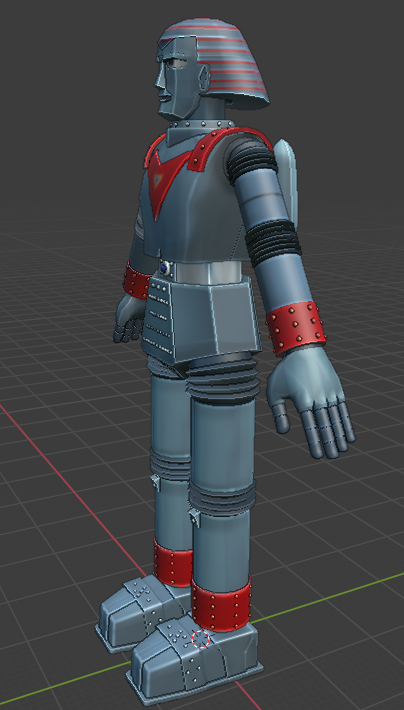Viewport: 404px width, 710px height.
Task: Click the 3D cursor on the robot's foot
Action: pyautogui.click(x=200, y=639)
